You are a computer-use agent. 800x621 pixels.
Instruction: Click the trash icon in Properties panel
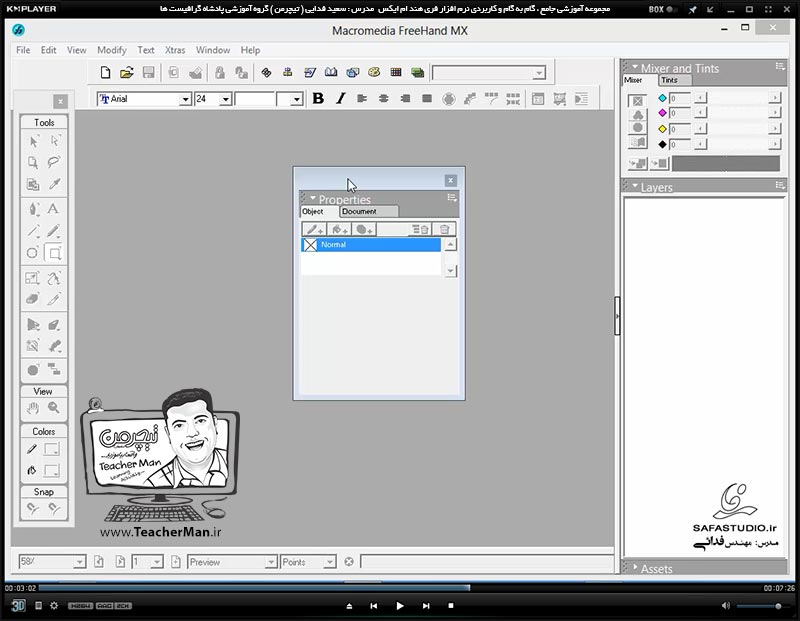tap(444, 230)
